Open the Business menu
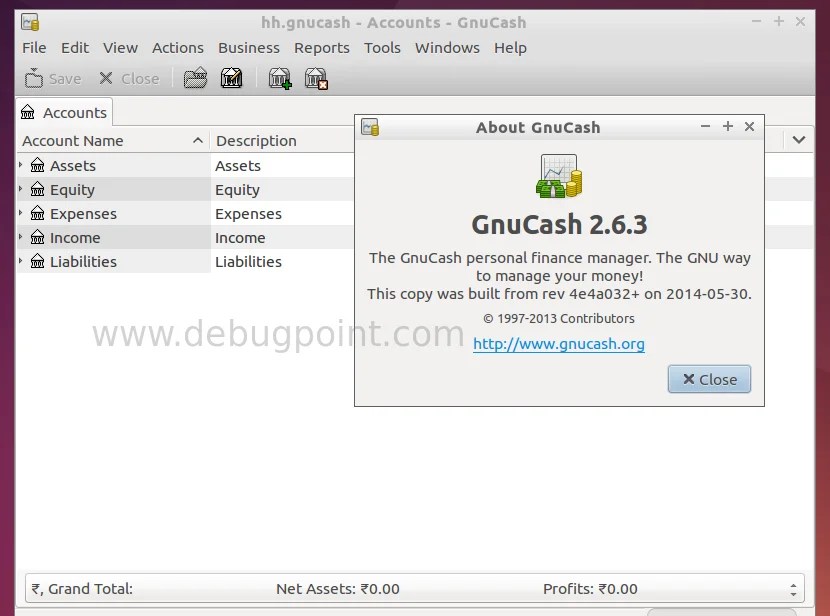The width and height of the screenshot is (830, 616). [249, 48]
